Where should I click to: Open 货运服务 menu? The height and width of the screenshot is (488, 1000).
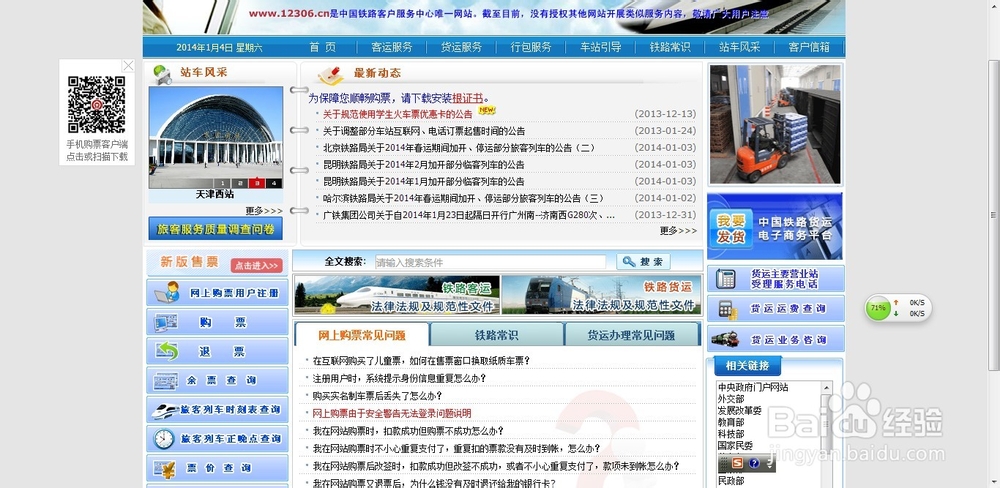pyautogui.click(x=461, y=47)
